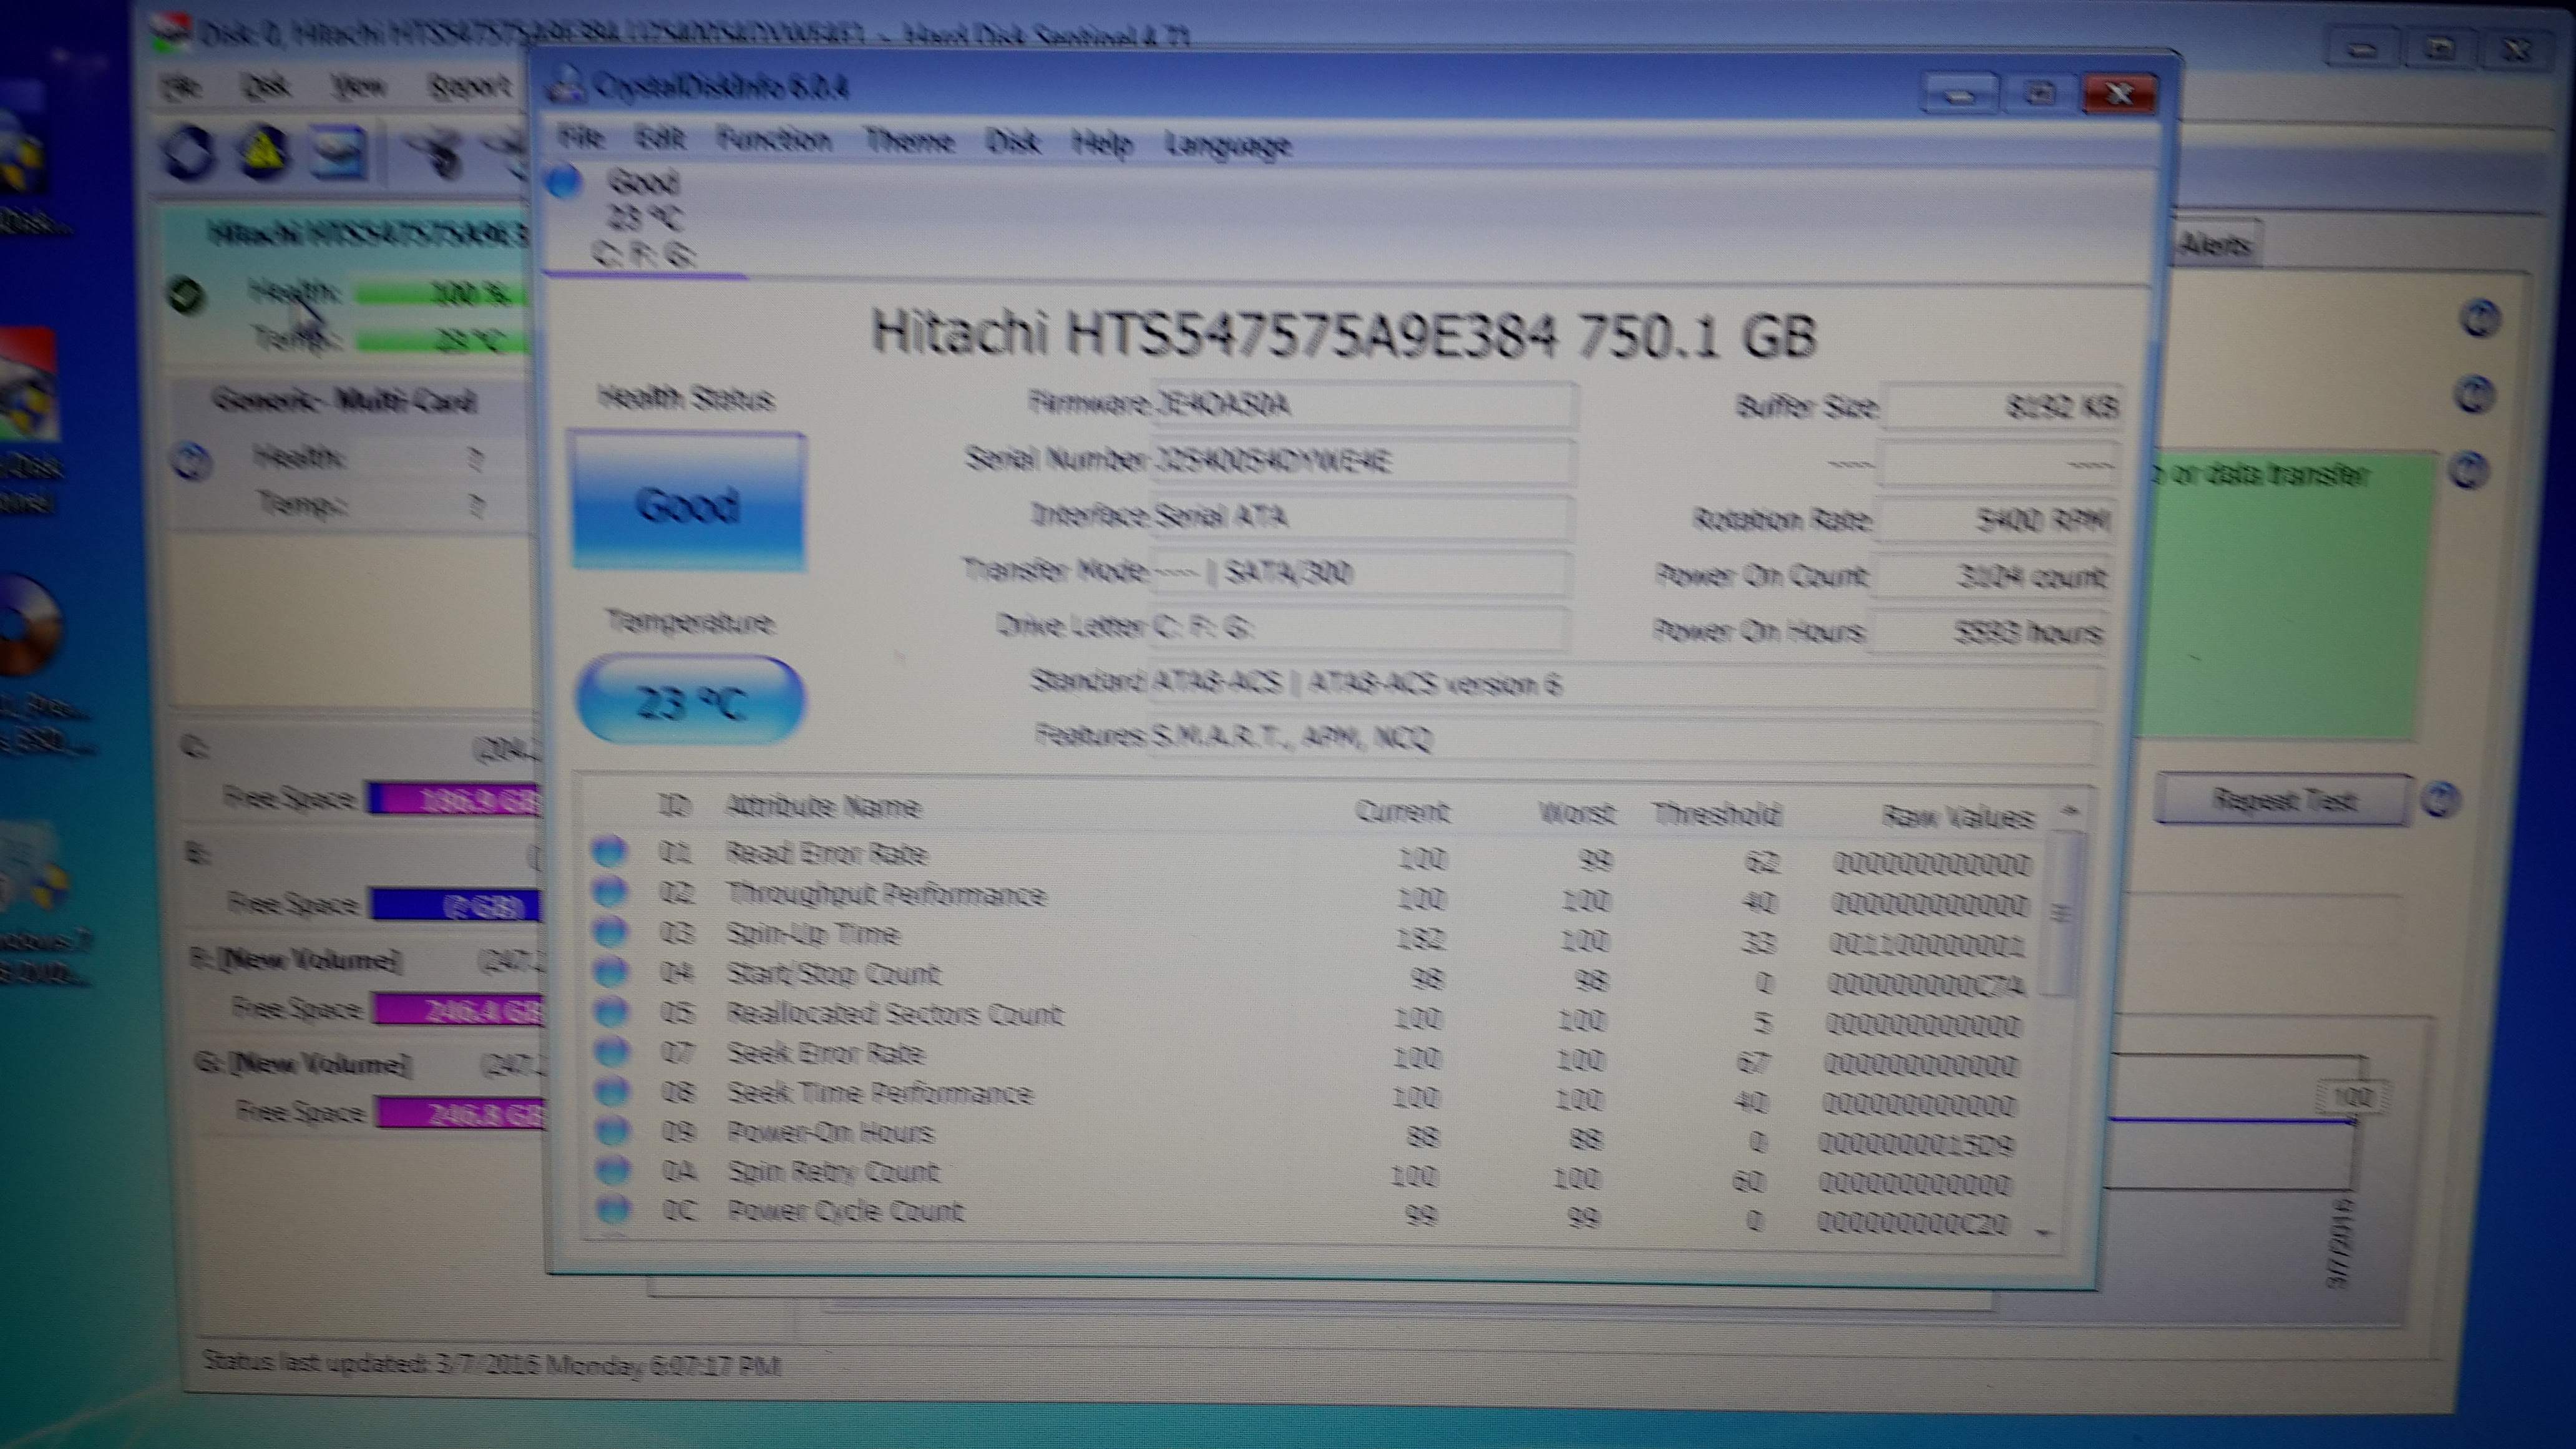Click the status orb on Reallocated Sectors Count row
The width and height of the screenshot is (2576, 1449).
[x=611, y=1012]
